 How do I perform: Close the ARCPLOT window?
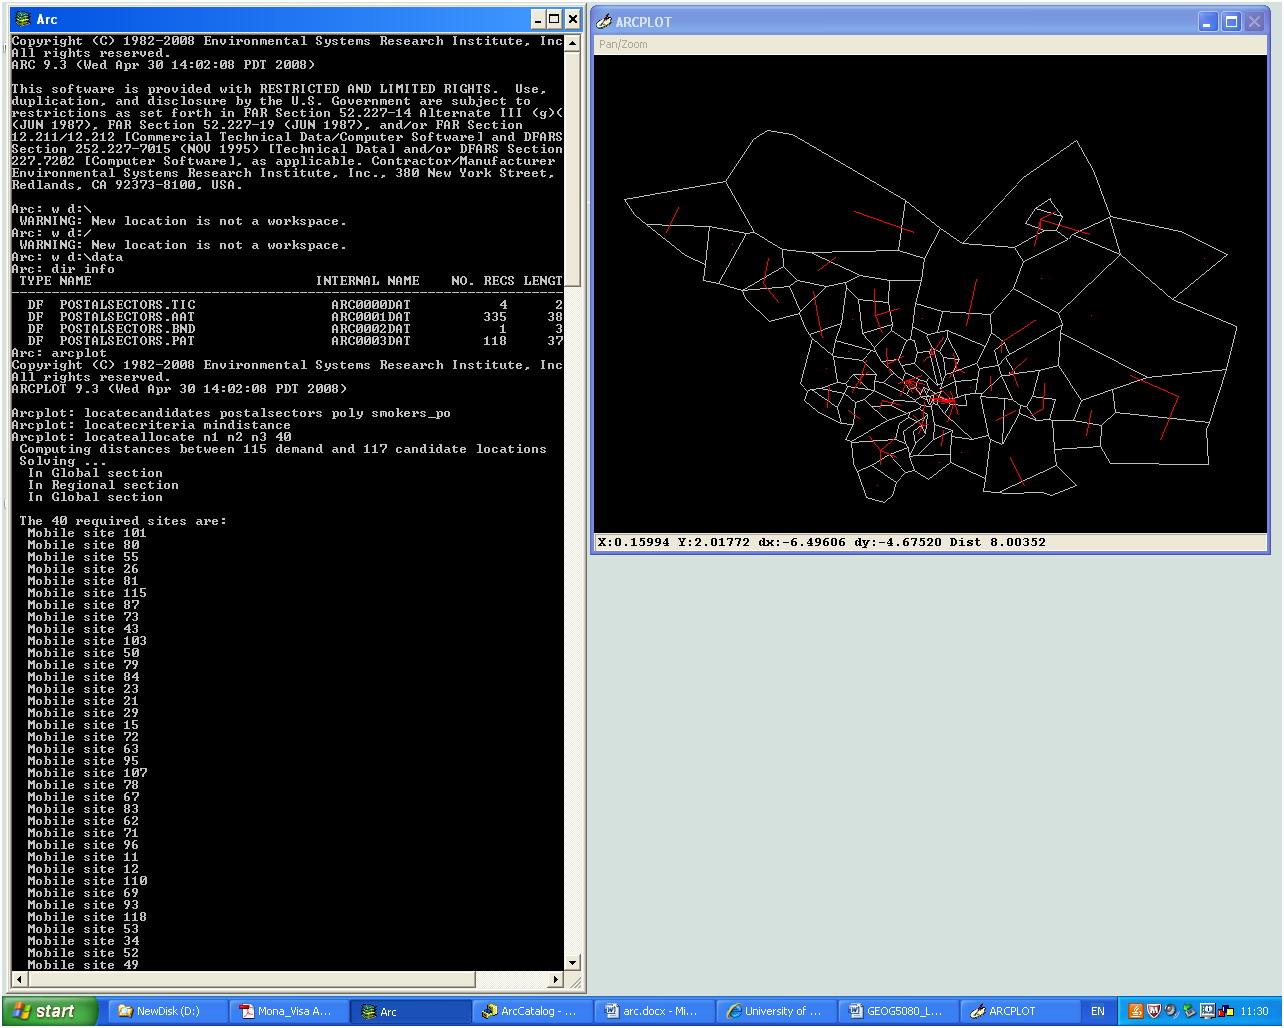pos(1254,21)
